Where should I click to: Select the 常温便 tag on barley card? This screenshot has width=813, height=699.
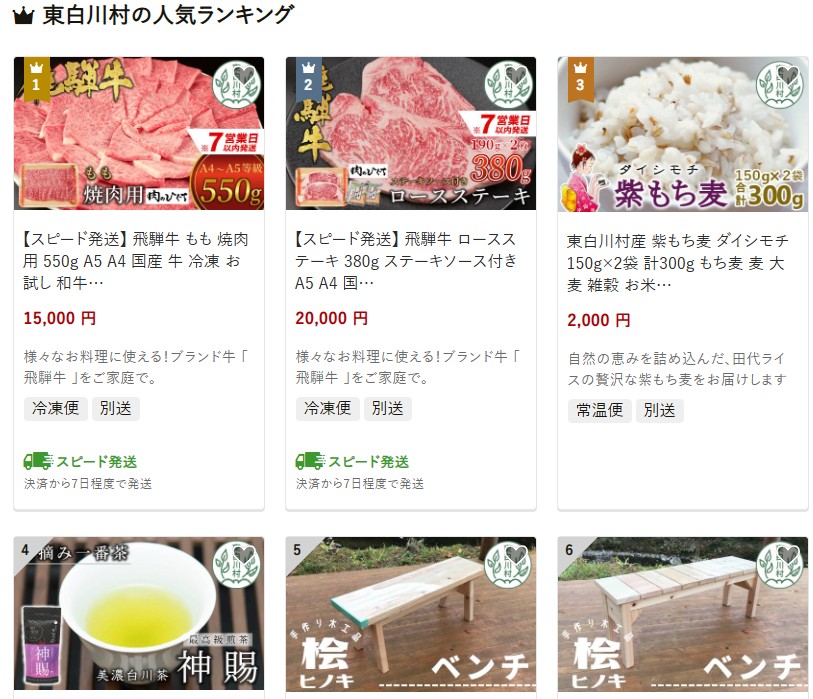click(x=599, y=410)
